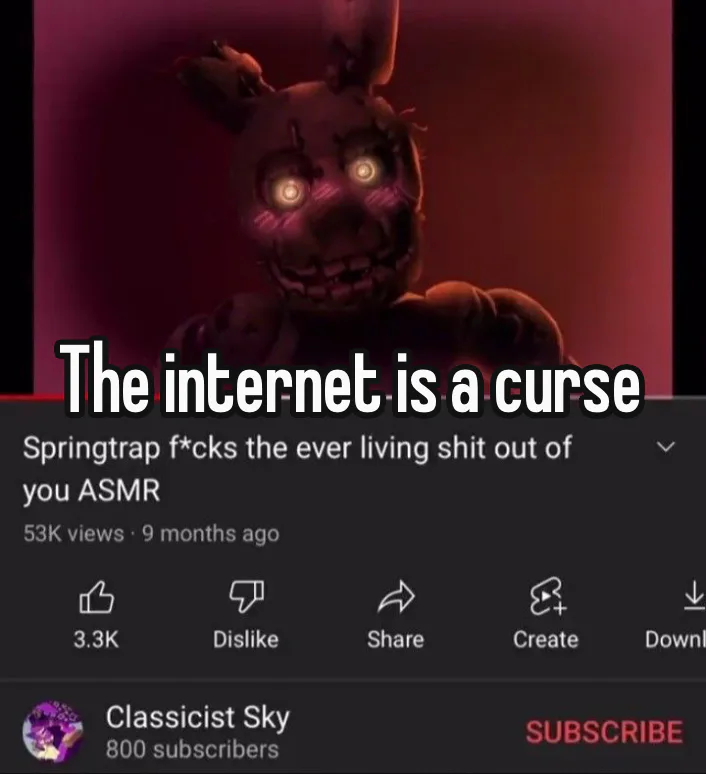
Task: Click the Dislike label
Action: [246, 640]
